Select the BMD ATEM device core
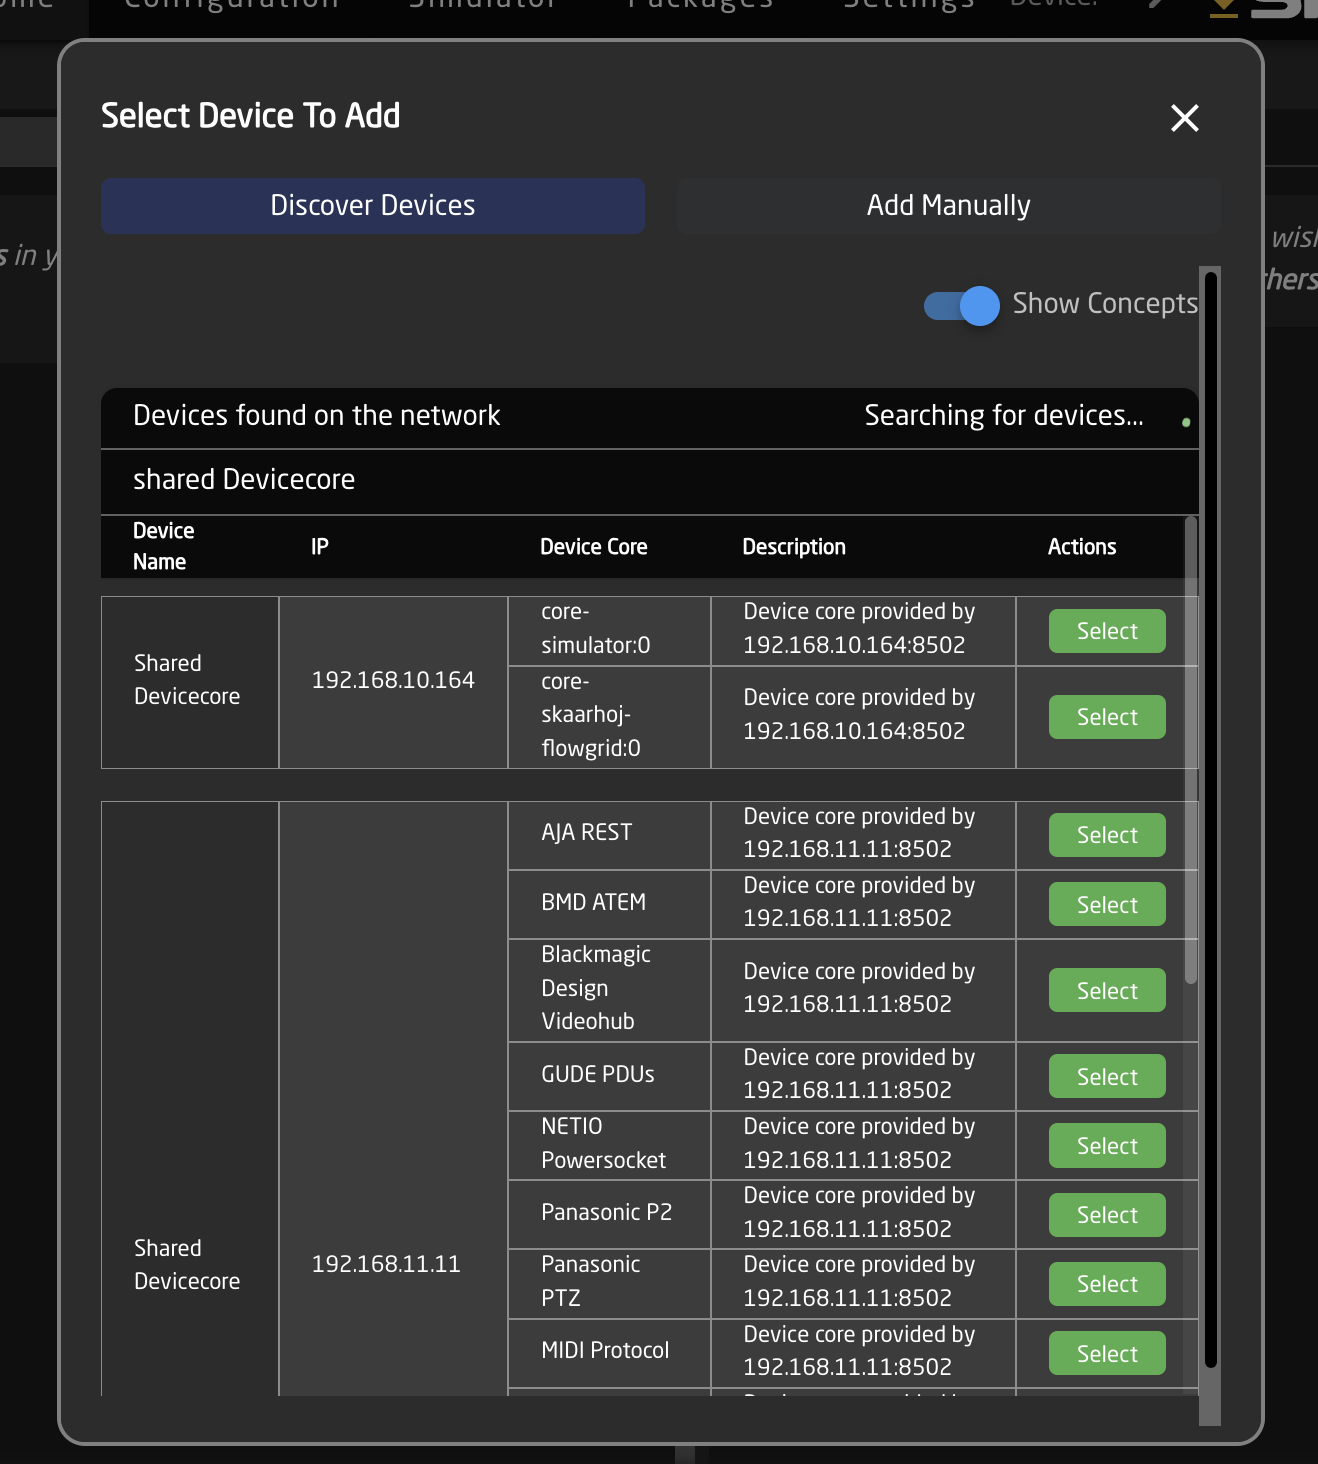Screen dimensions: 1318x1464 click(1106, 905)
